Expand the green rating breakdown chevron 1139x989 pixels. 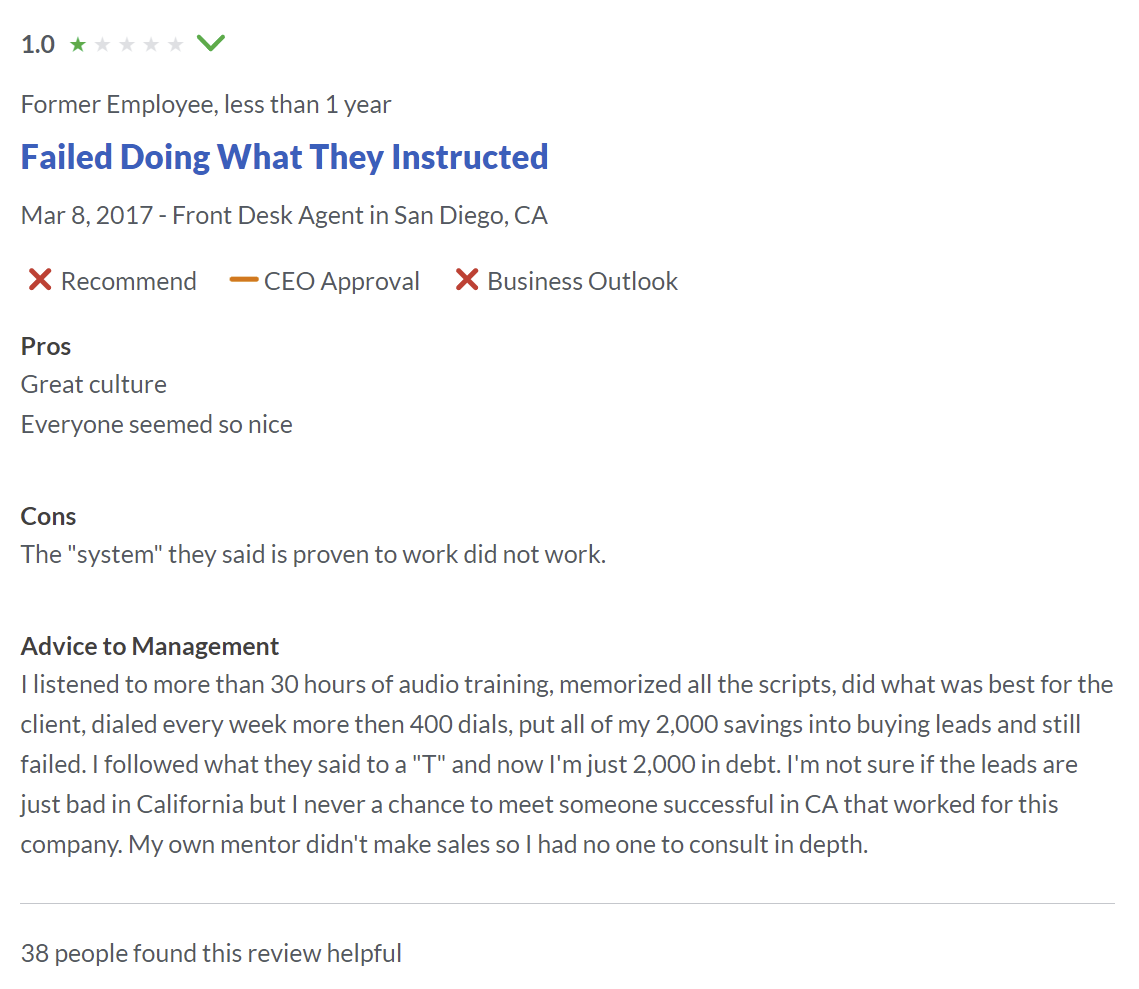click(x=211, y=44)
